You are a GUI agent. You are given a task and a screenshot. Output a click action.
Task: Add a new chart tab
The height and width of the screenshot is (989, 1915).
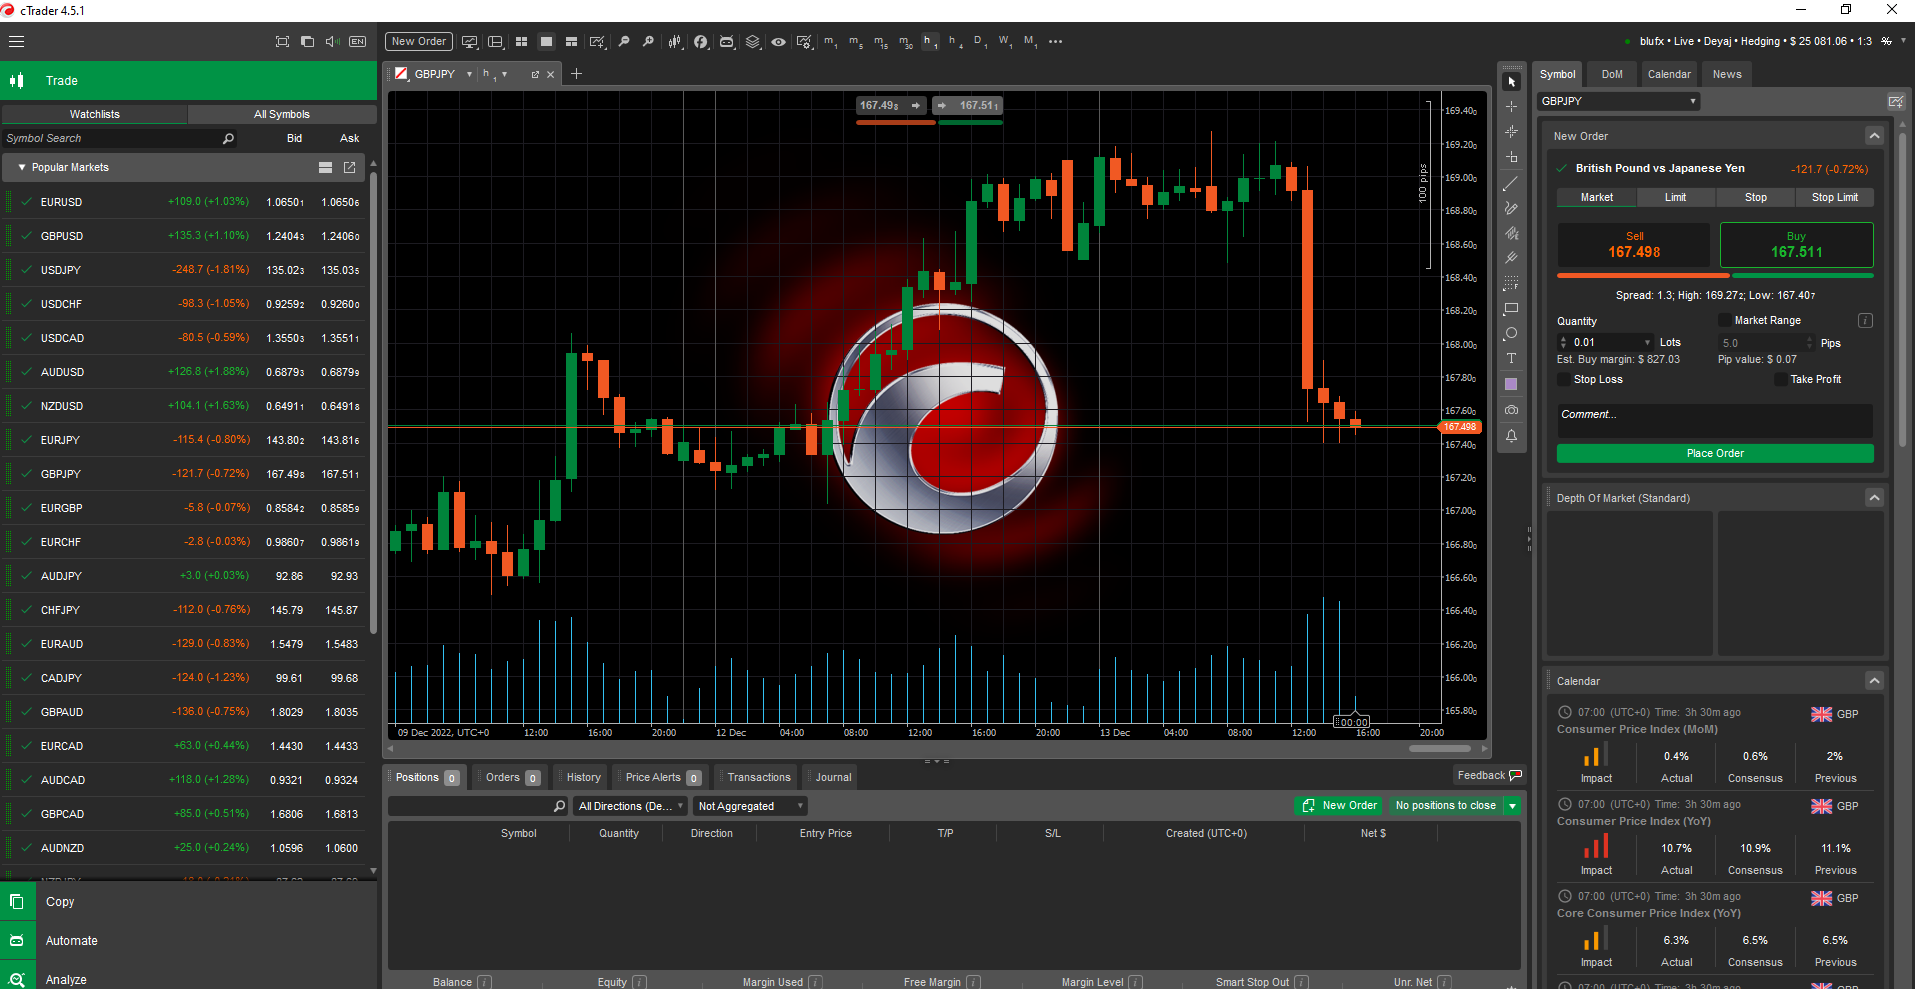tap(576, 74)
